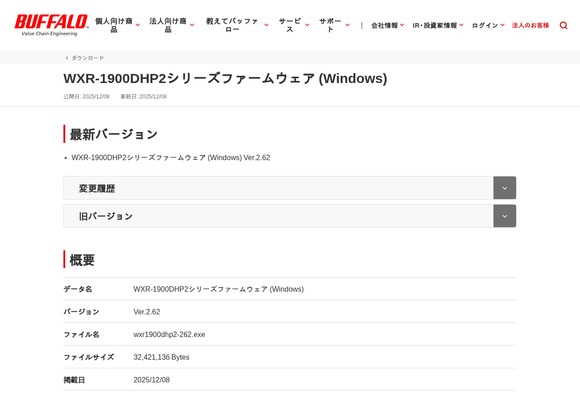
Task: Click the ファイル名 row label
Action: [81, 335]
